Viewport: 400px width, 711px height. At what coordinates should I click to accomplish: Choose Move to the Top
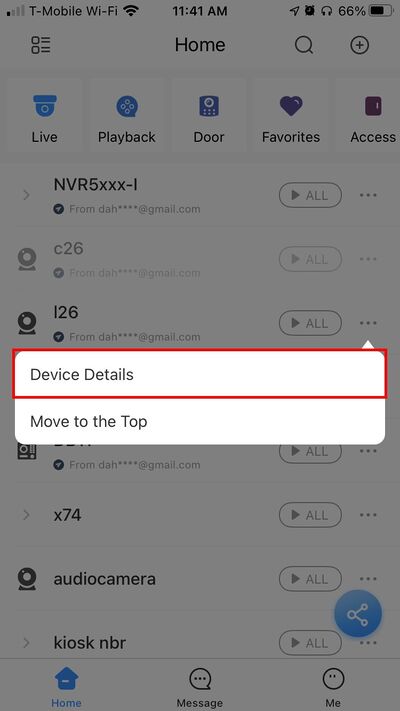(200, 422)
